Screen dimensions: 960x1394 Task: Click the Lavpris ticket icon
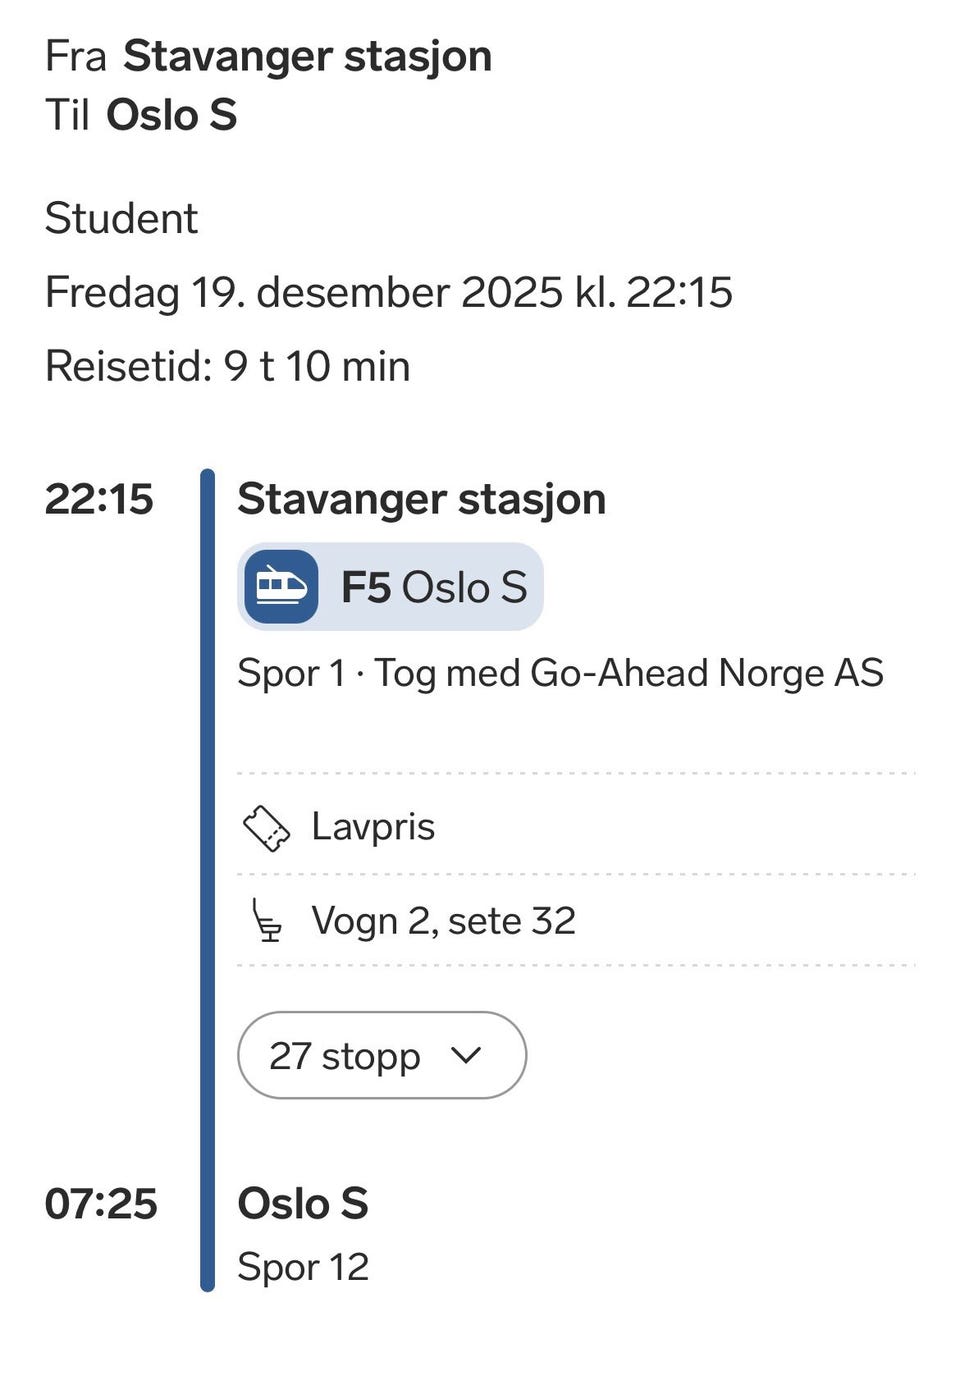pyautogui.click(x=266, y=828)
